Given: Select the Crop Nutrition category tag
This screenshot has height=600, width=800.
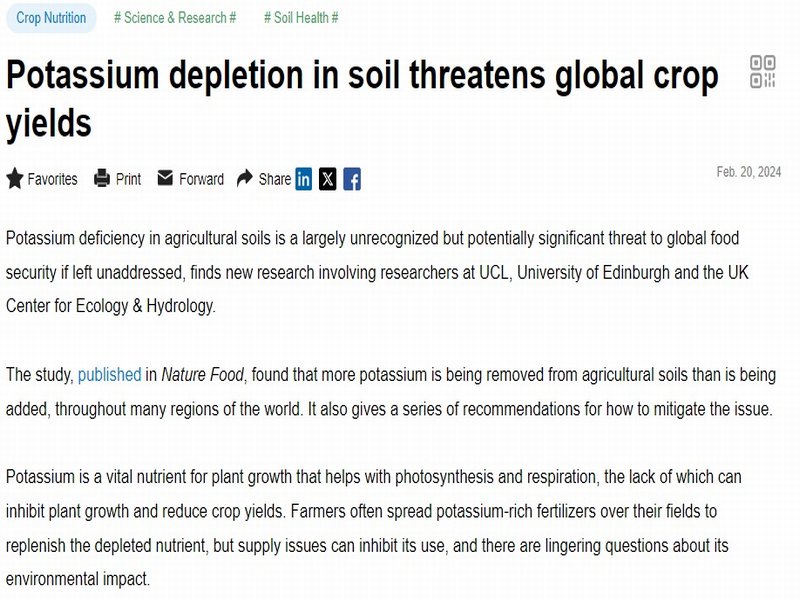Looking at the screenshot, I should [x=51, y=18].
